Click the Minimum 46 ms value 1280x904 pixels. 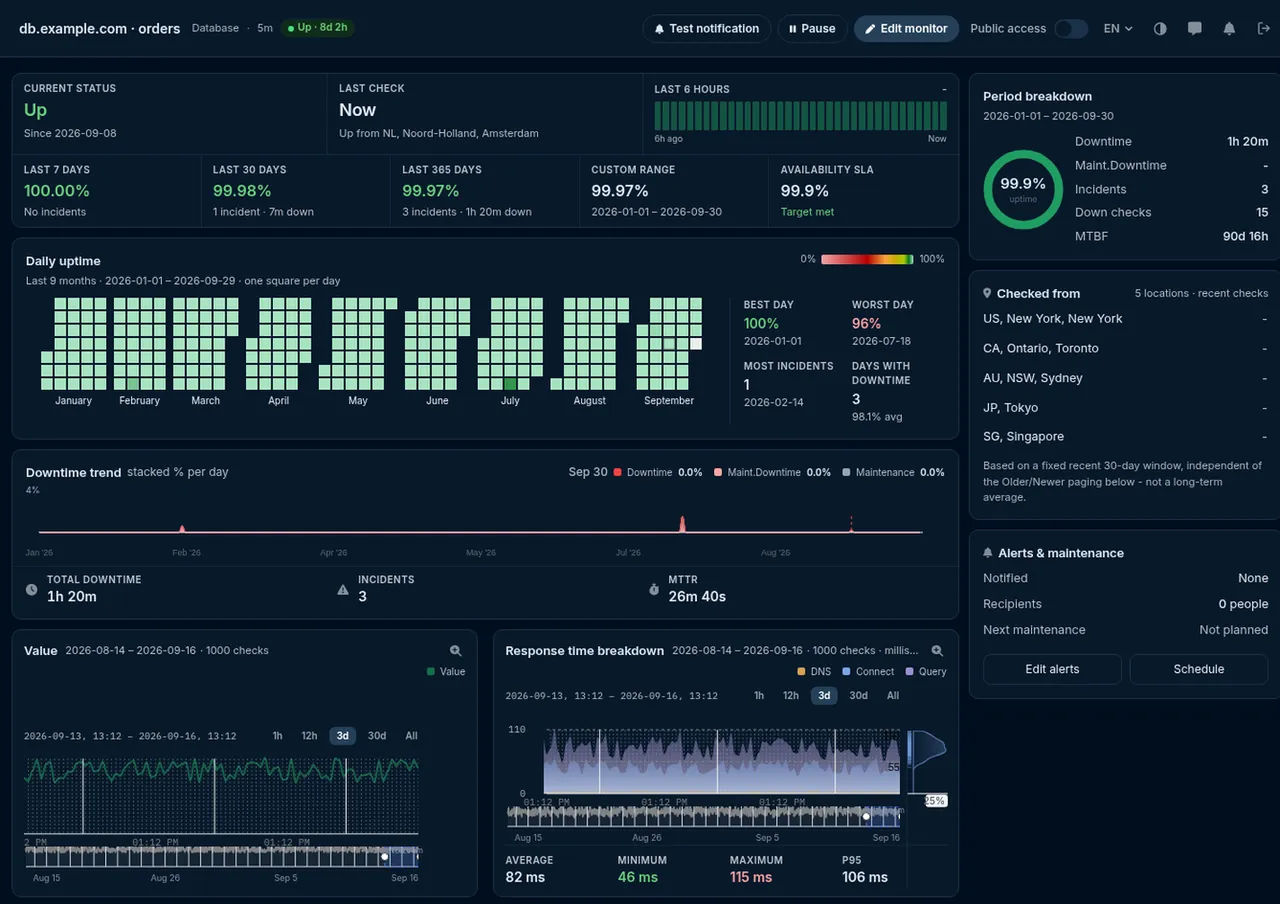click(x=638, y=877)
